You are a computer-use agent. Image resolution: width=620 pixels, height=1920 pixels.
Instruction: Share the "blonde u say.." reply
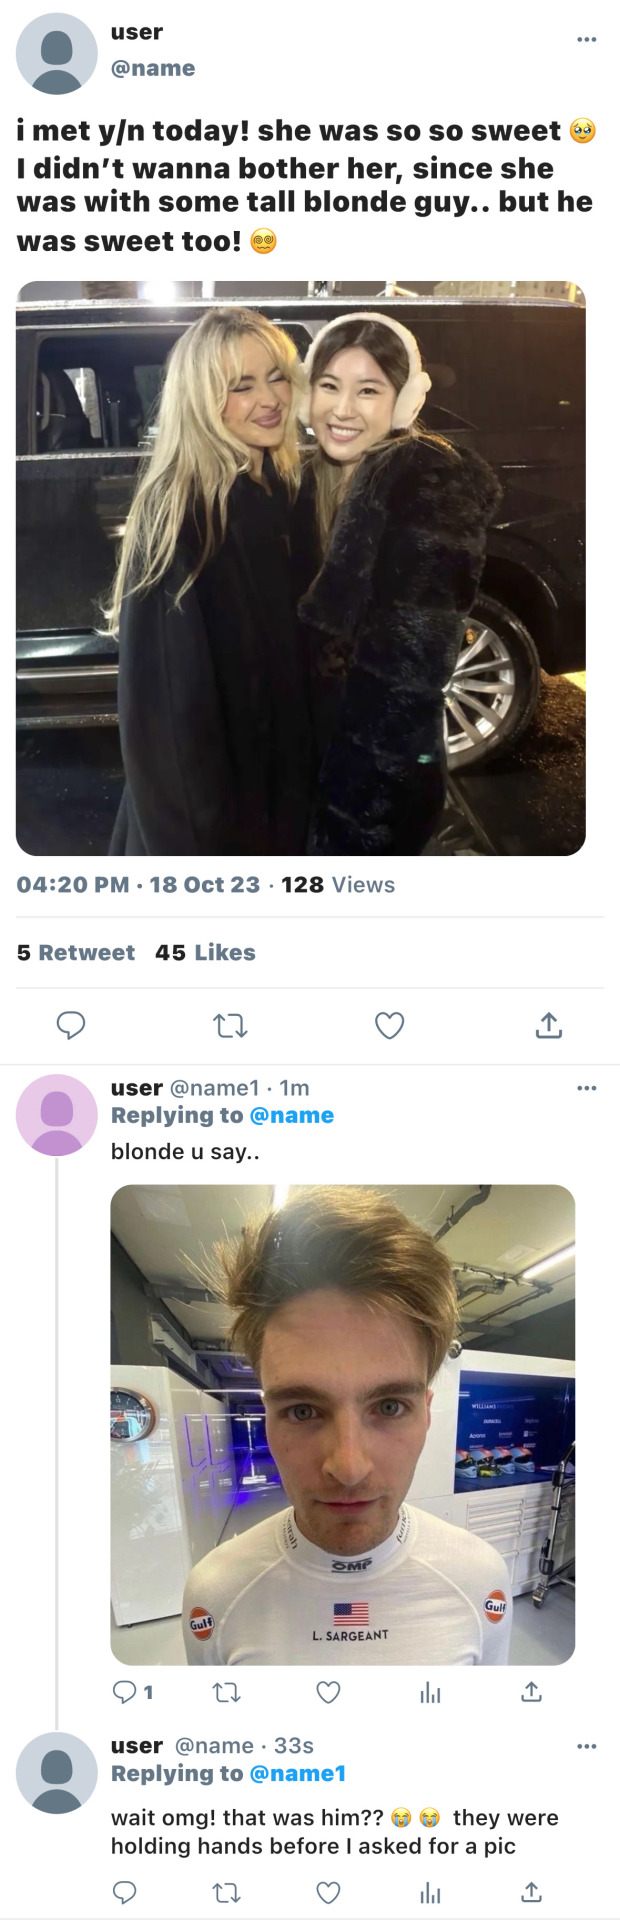pos(532,1692)
